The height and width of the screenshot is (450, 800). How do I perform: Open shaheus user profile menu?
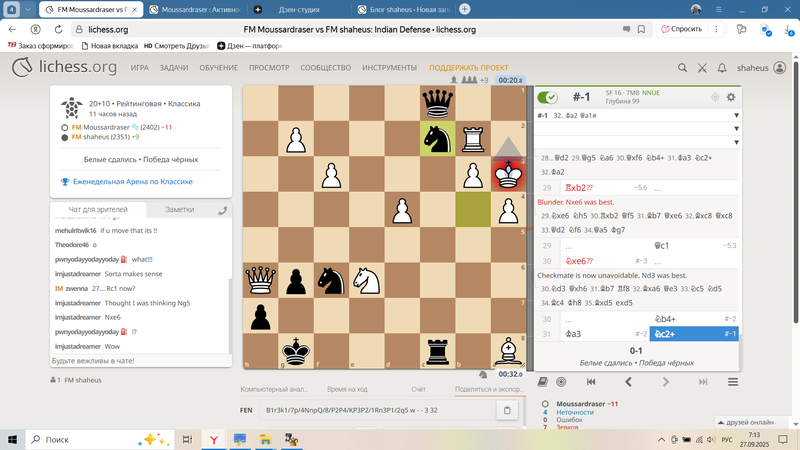(761, 67)
